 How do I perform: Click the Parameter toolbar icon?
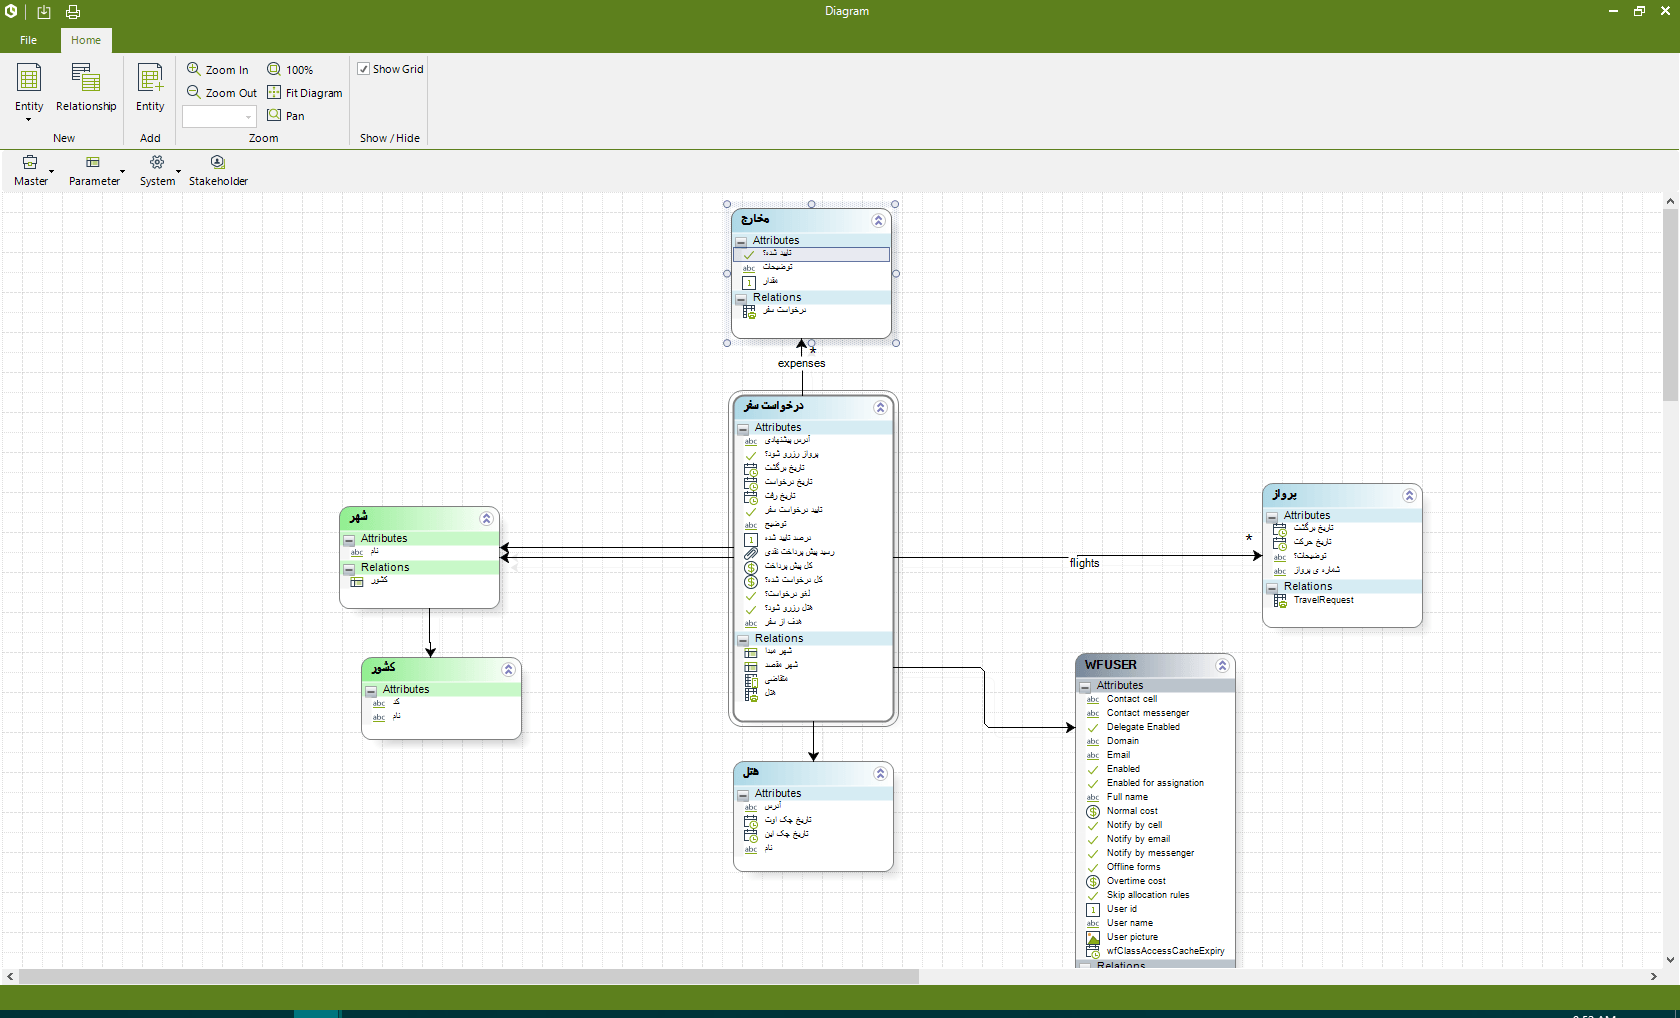tap(93, 162)
